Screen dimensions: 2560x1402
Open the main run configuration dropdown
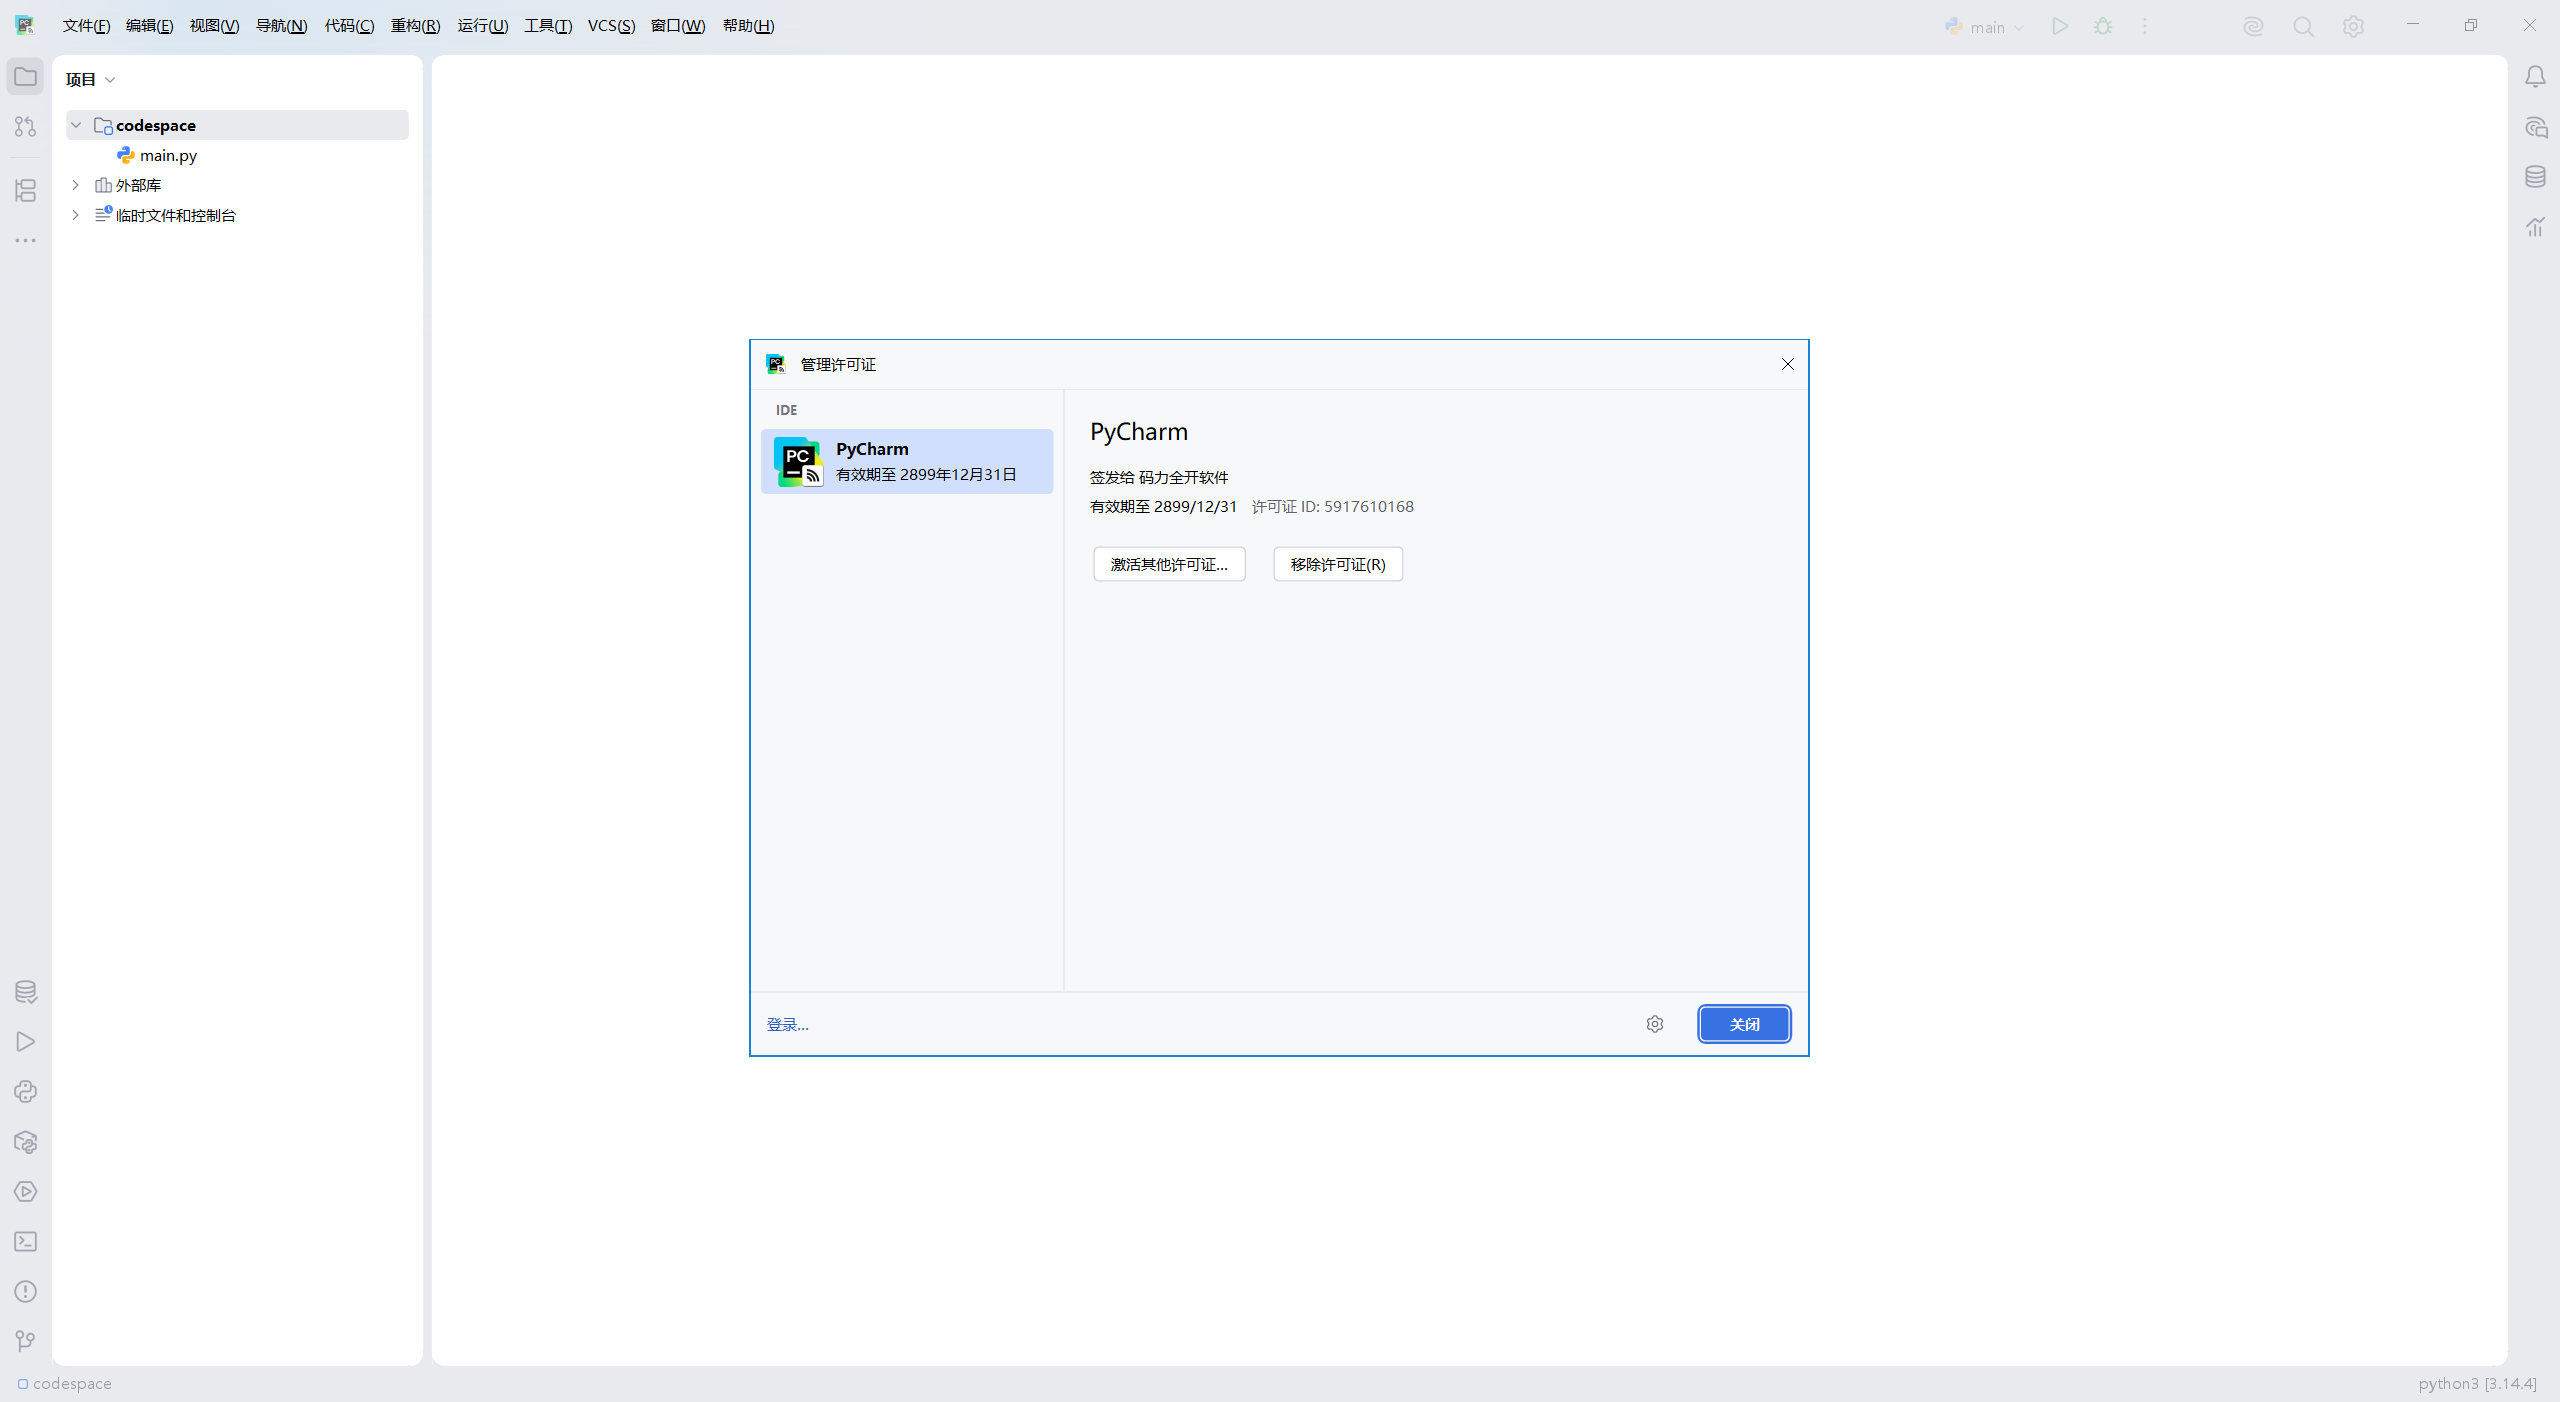tap(1985, 27)
